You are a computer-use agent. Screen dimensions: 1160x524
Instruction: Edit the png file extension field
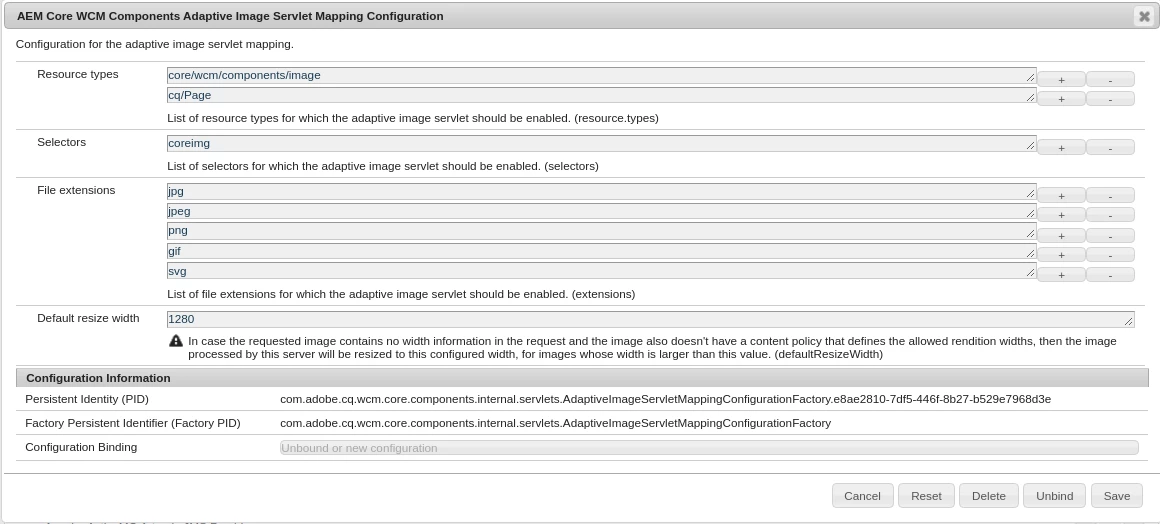(x=601, y=231)
